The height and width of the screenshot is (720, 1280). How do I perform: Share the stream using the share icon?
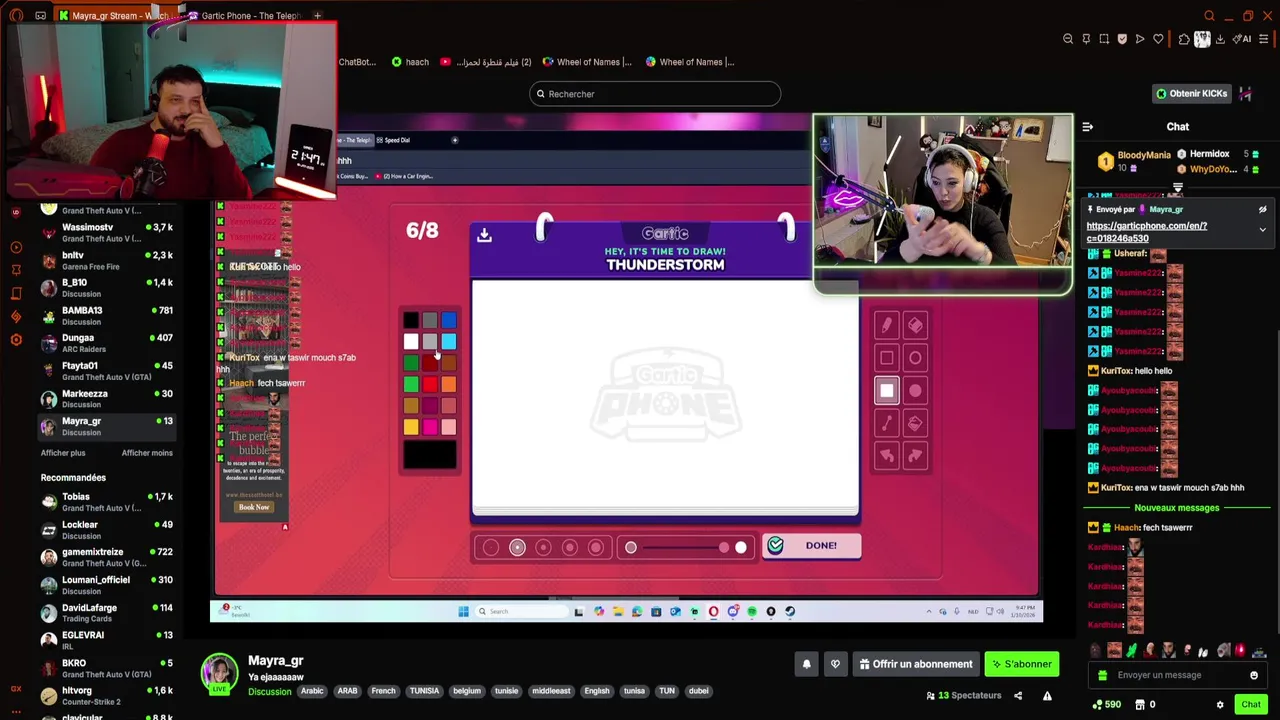1018,696
